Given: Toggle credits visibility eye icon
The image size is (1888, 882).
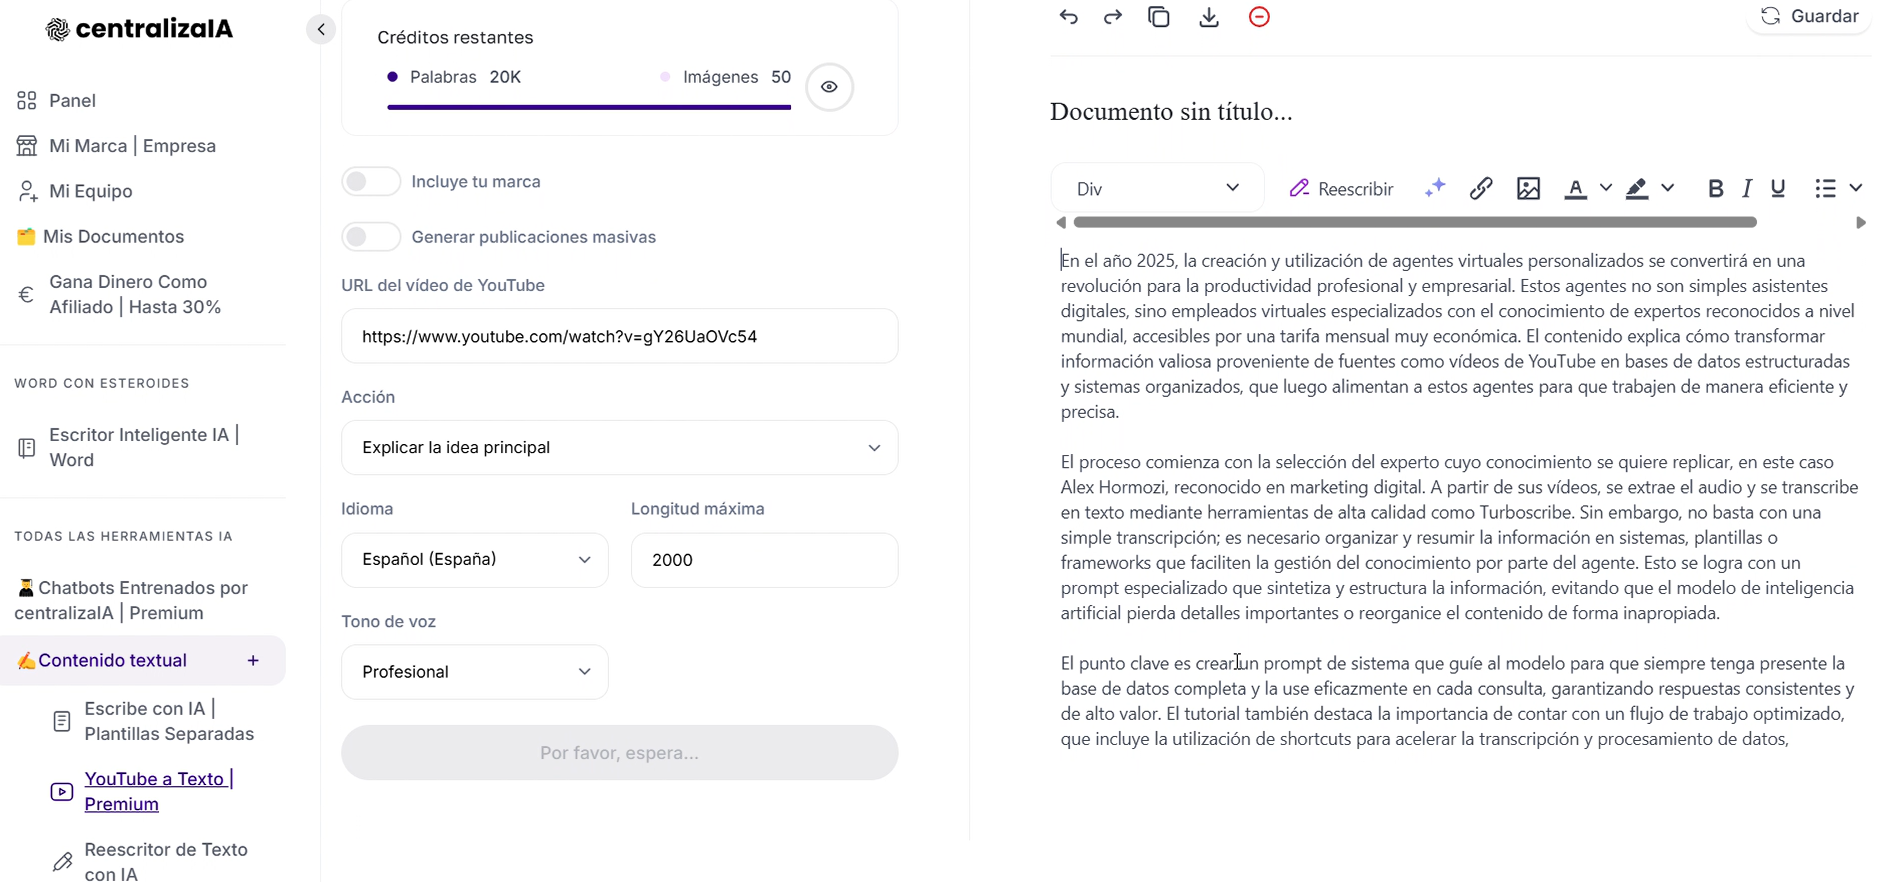Looking at the screenshot, I should tap(829, 87).
